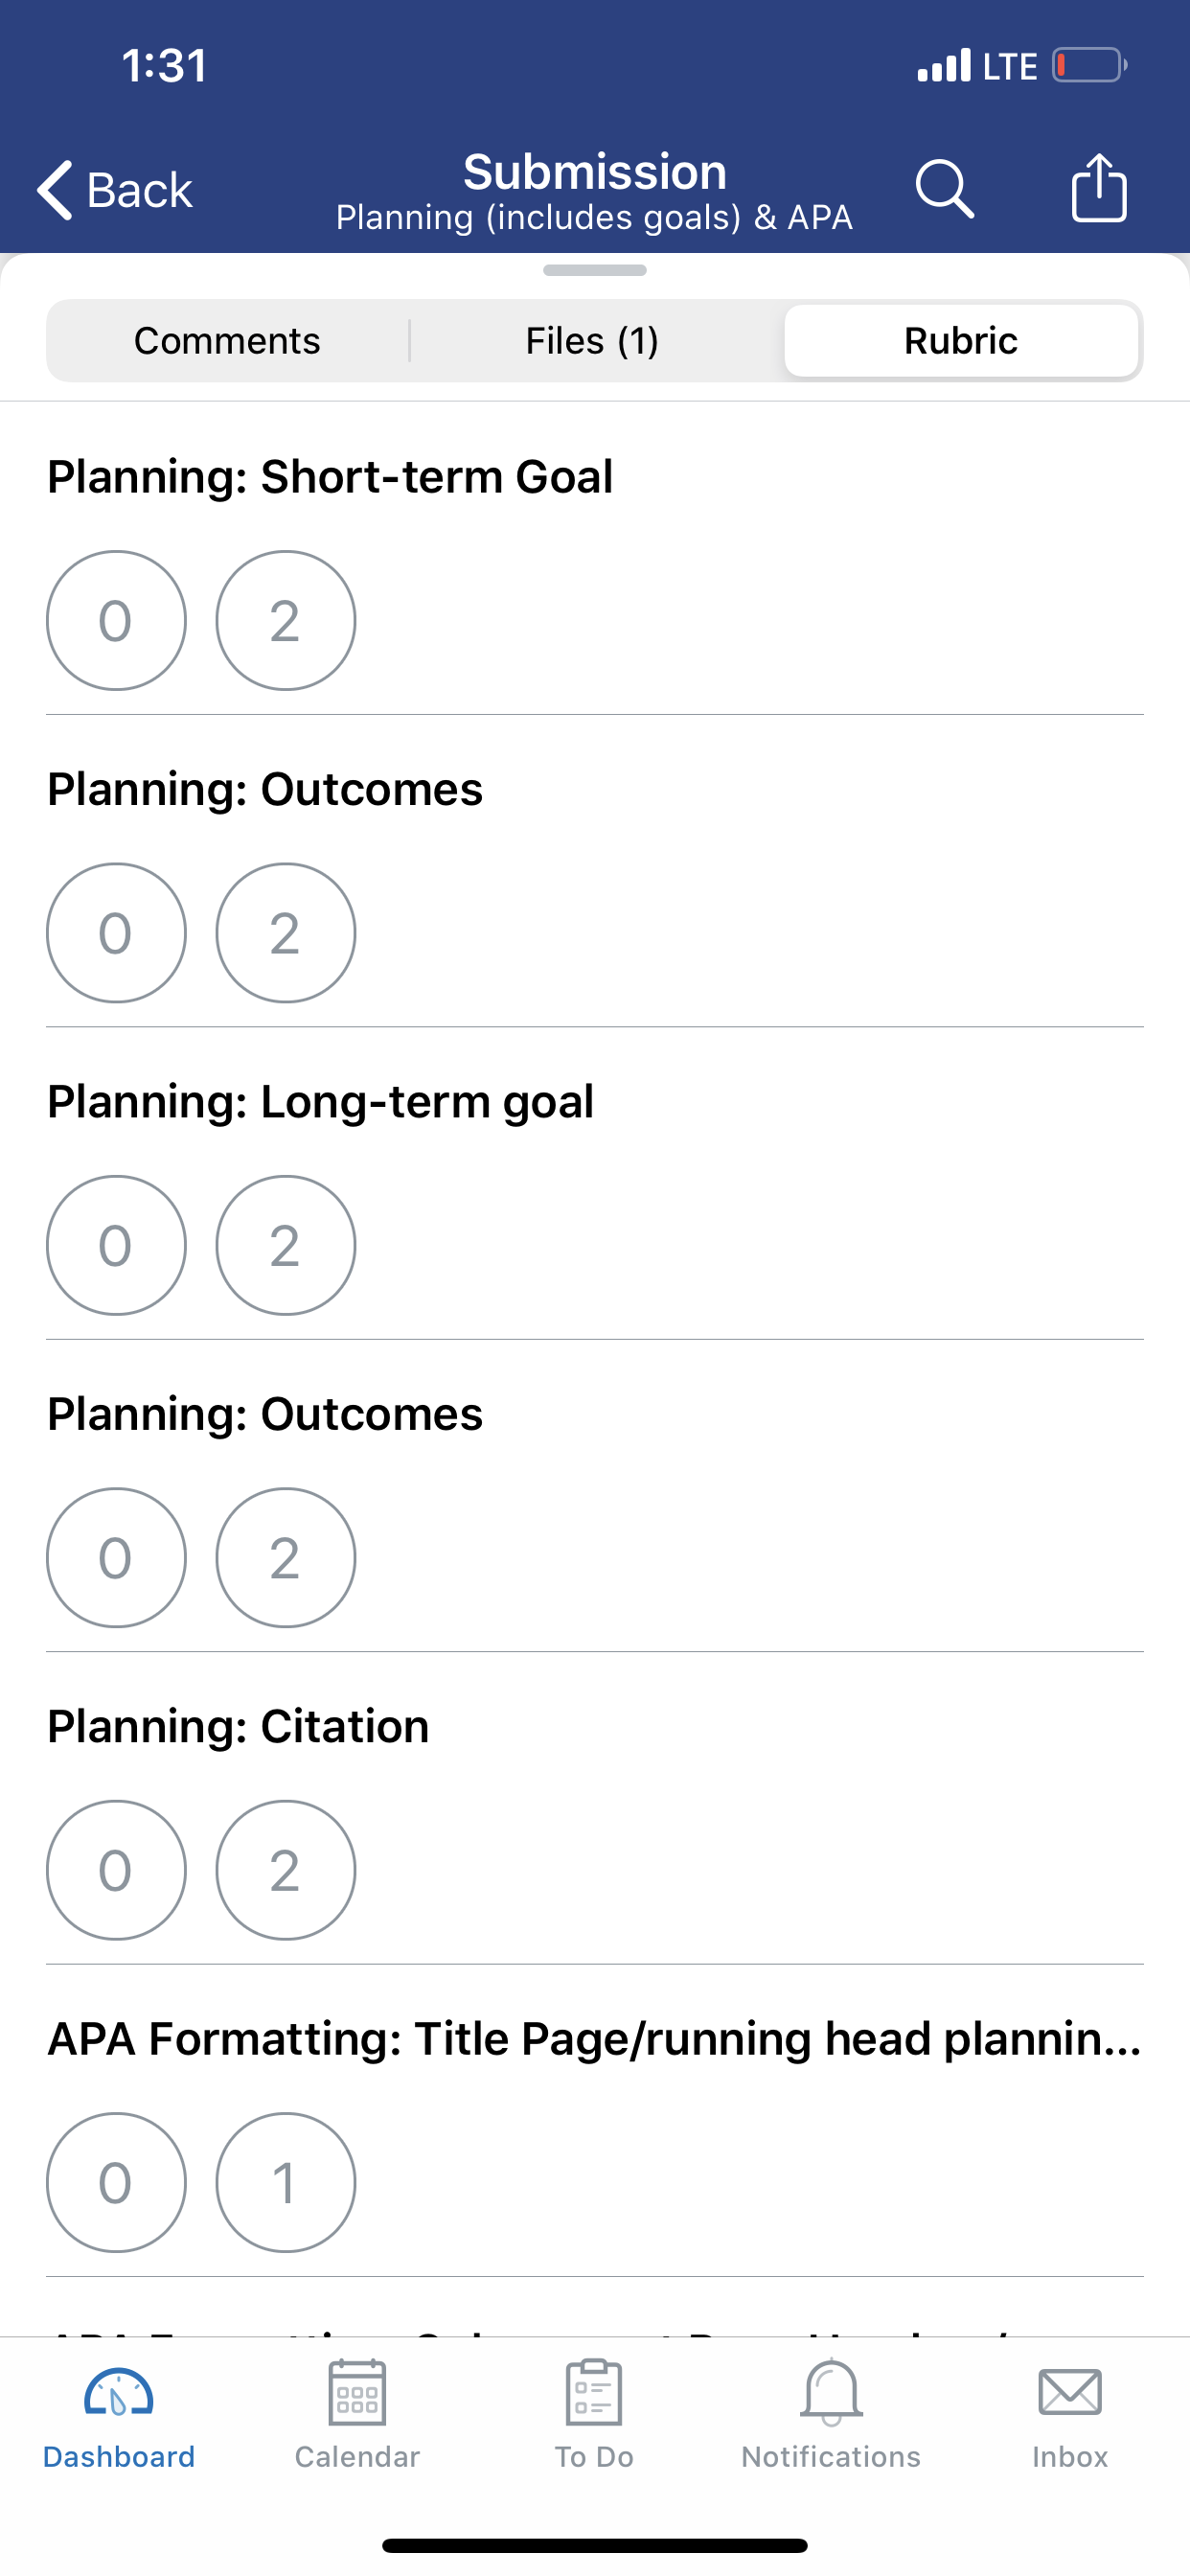The image size is (1190, 2576).
Task: Select rating 0 for first Planning: Outcomes
Action: coord(116,933)
